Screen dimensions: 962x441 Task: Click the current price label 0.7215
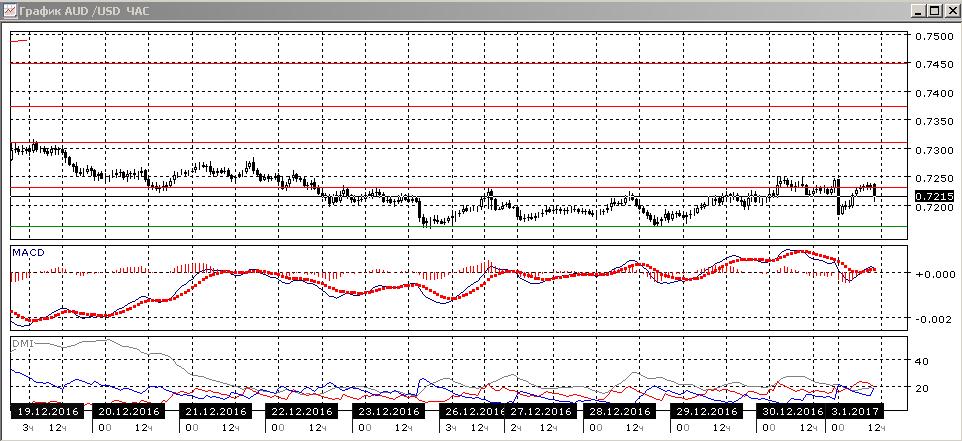tap(934, 196)
